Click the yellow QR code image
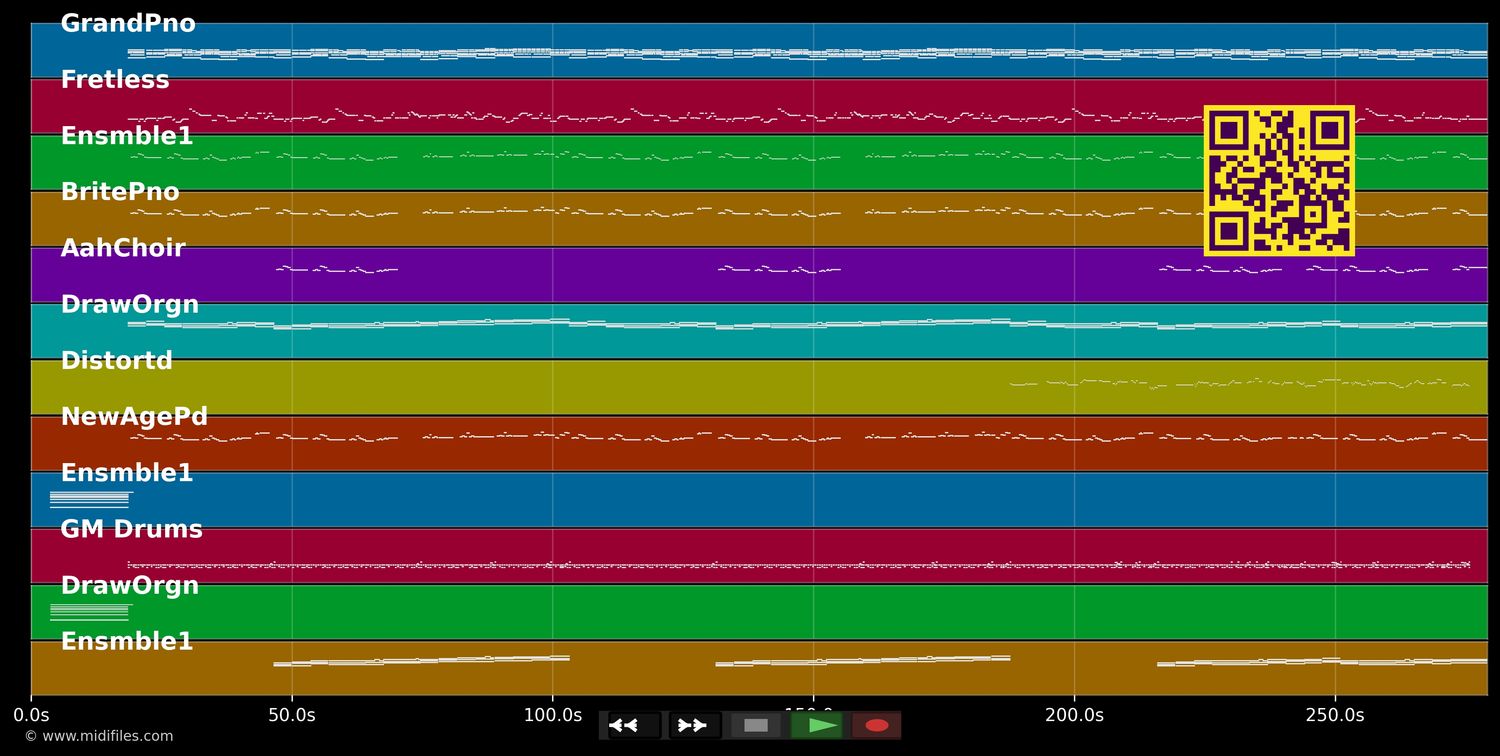 pyautogui.click(x=1279, y=181)
